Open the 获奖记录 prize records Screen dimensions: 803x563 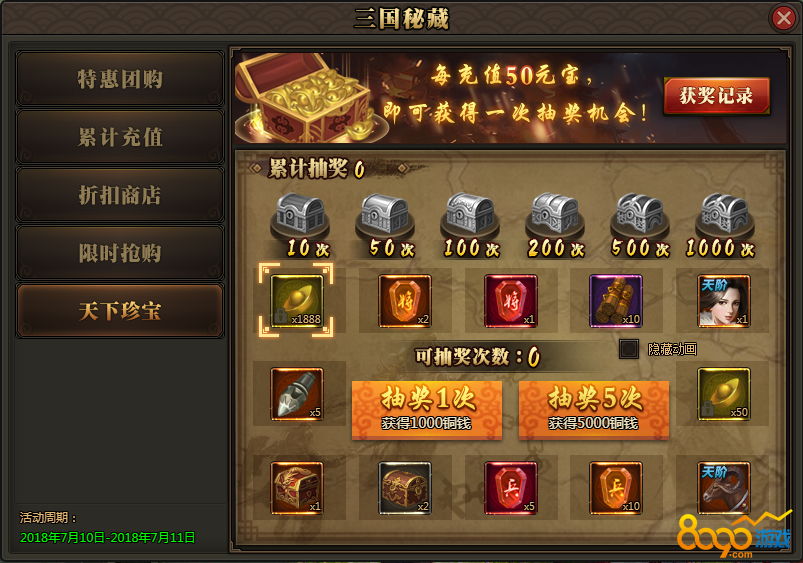pos(716,96)
